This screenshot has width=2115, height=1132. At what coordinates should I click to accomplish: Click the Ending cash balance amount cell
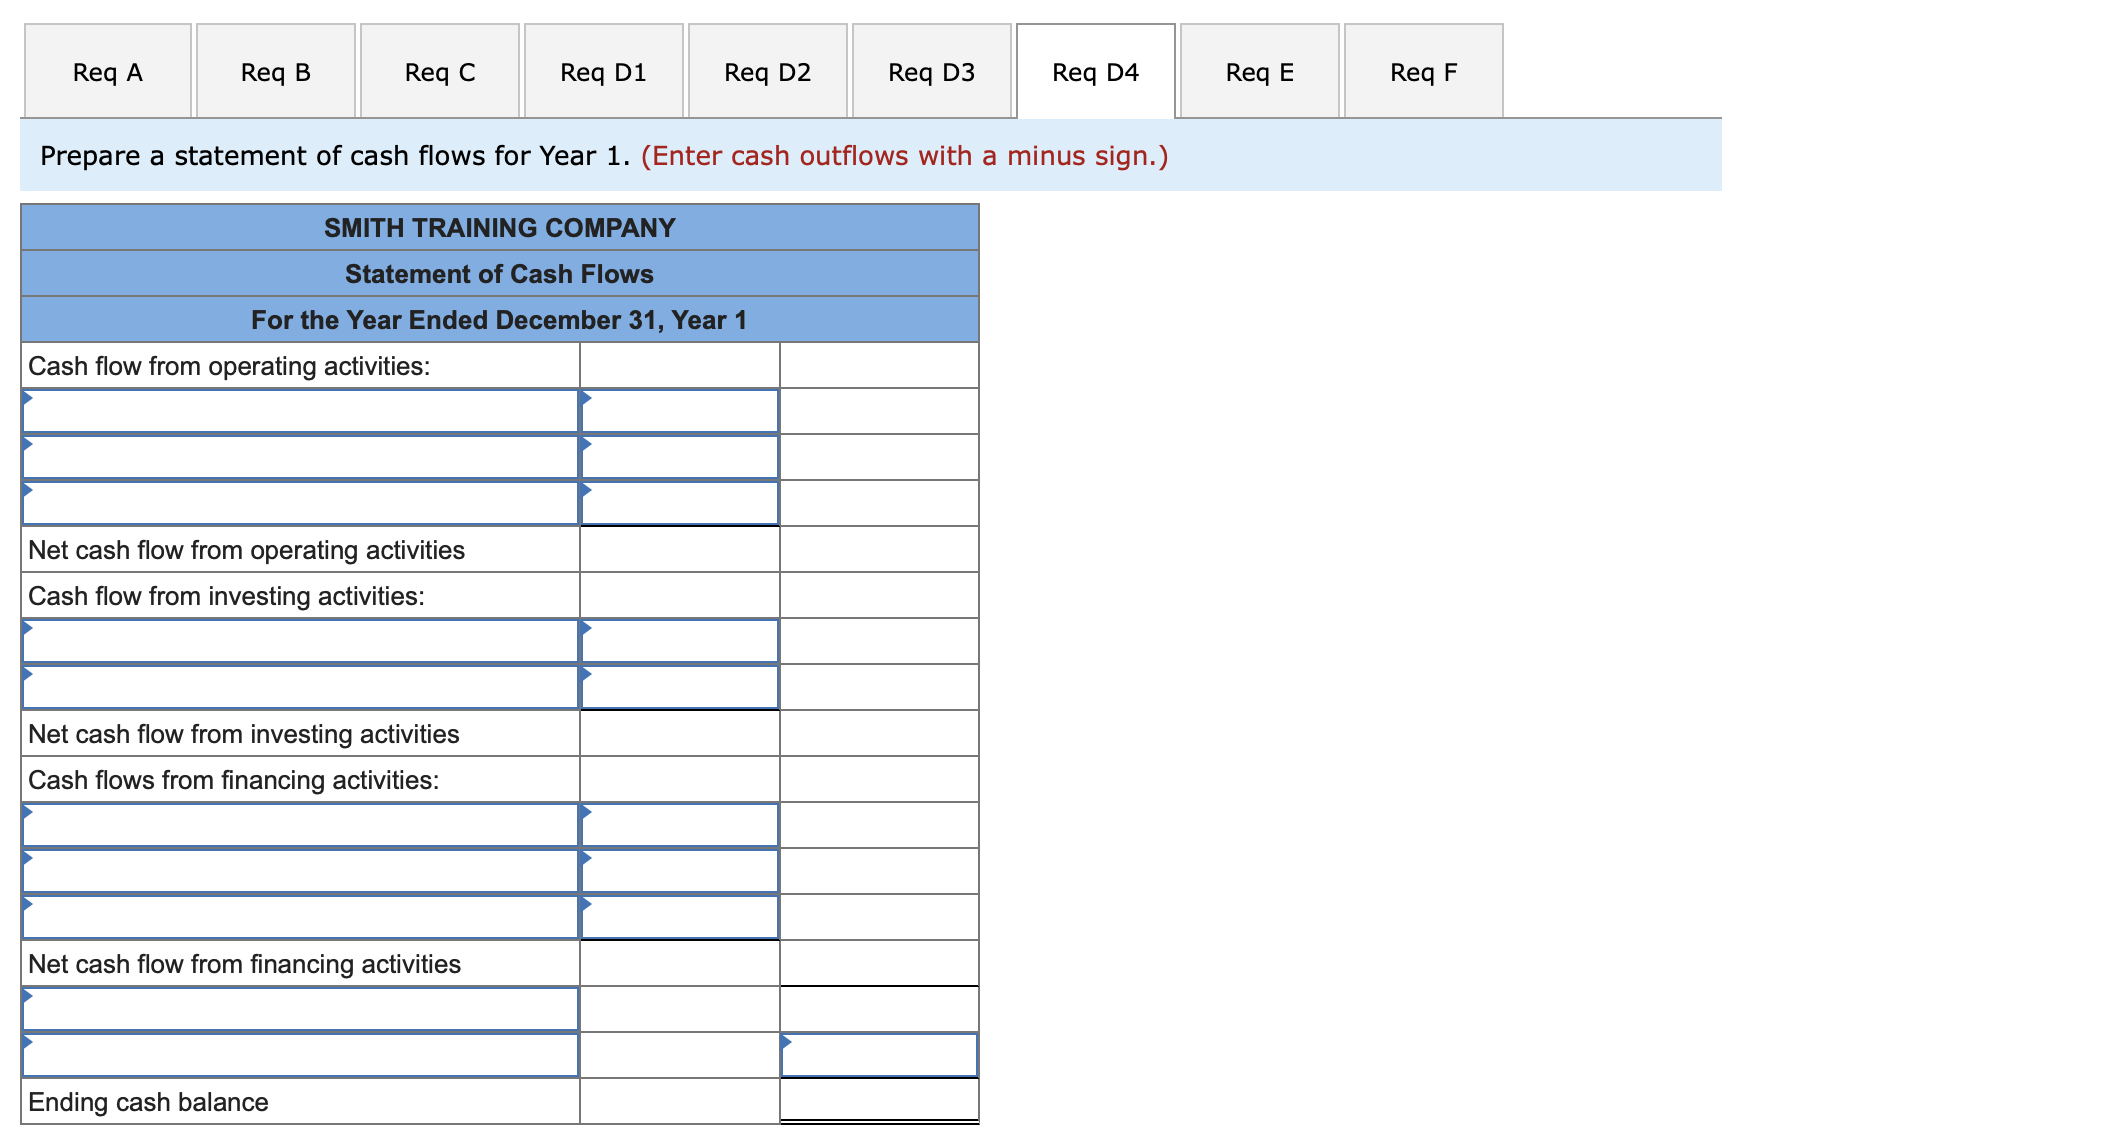click(878, 1101)
